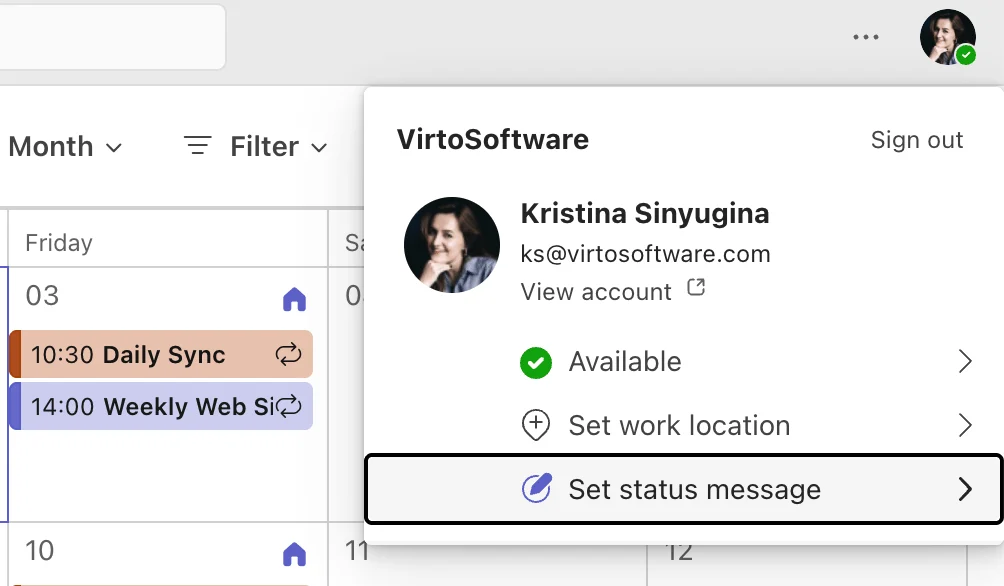The image size is (1004, 586).
Task: Select date 10 in calendar
Action: click(40, 551)
